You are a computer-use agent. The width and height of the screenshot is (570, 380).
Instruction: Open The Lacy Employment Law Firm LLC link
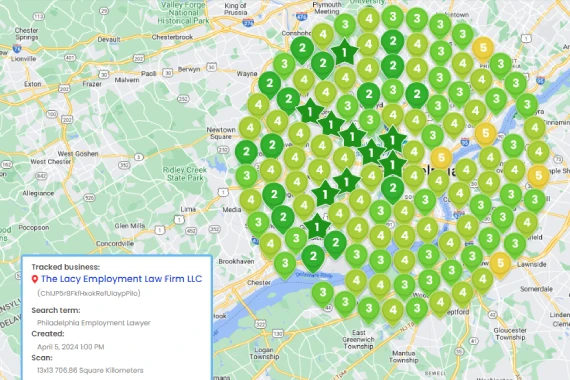121,279
